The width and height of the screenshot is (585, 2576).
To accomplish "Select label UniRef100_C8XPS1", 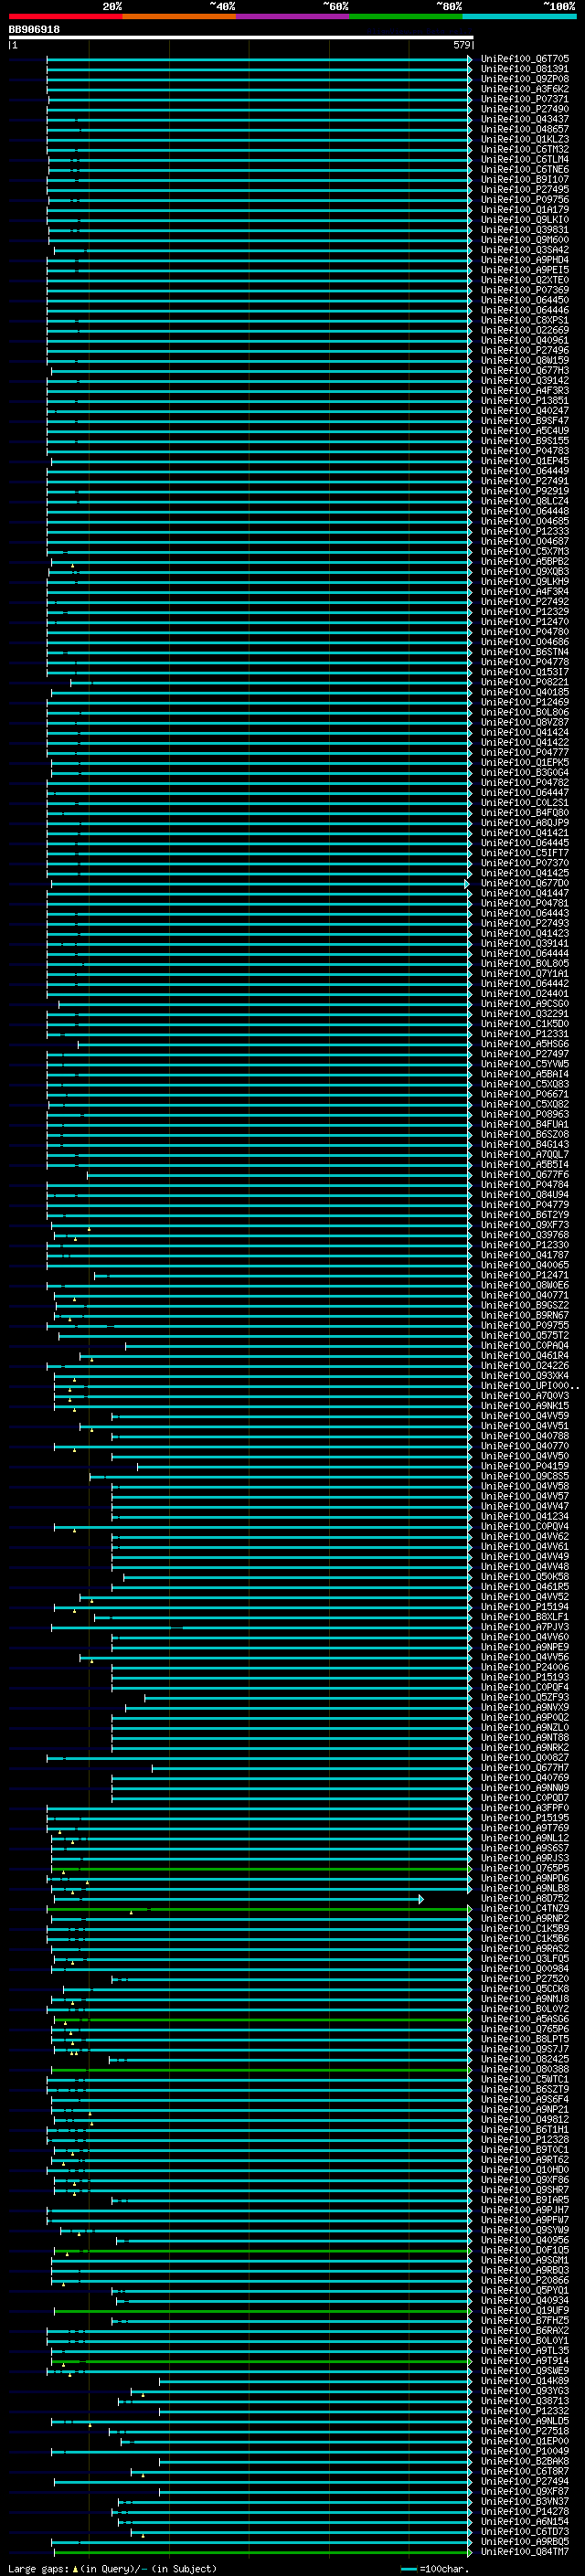I will pos(525,320).
